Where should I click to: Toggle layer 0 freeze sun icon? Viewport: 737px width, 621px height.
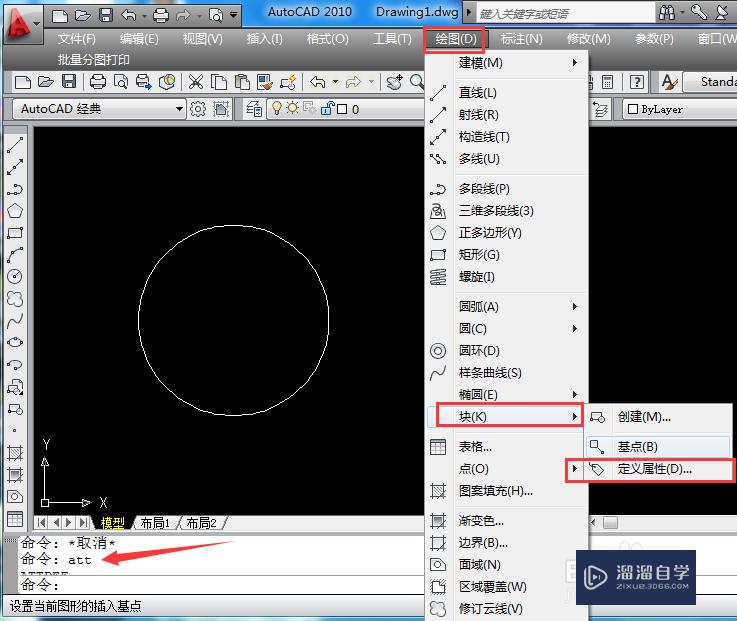[x=292, y=109]
